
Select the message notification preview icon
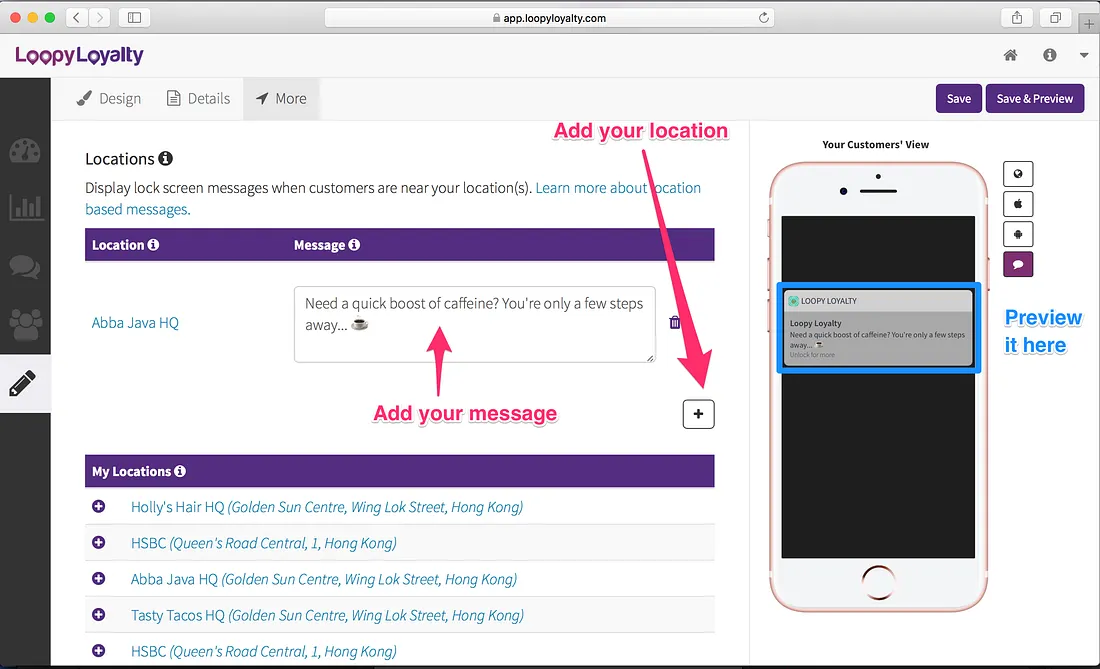1018,264
